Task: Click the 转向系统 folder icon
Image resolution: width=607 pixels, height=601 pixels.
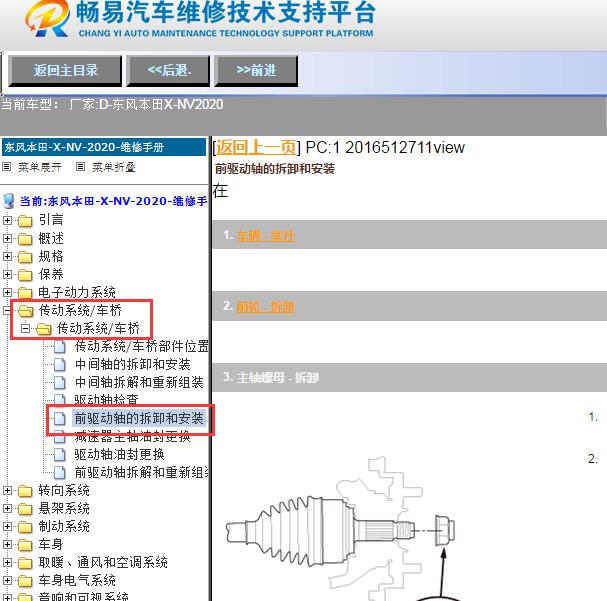Action: tap(25, 491)
